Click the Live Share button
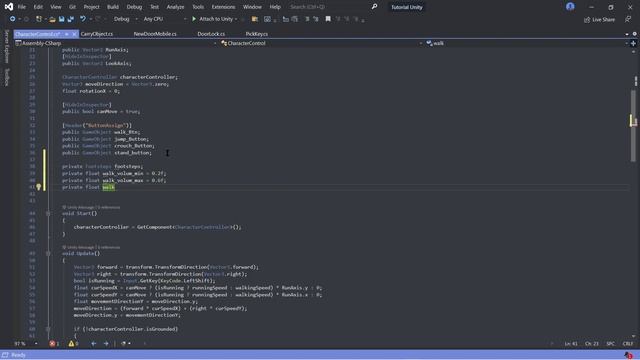640x360 pixels. tap(599, 20)
